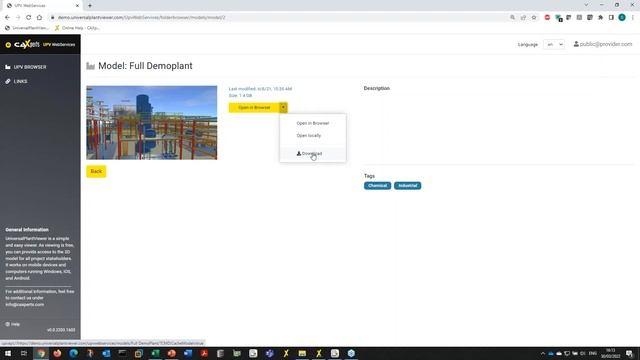Open the Chrome three-dot menu
Viewport: 640px width, 360px height.
point(633,18)
